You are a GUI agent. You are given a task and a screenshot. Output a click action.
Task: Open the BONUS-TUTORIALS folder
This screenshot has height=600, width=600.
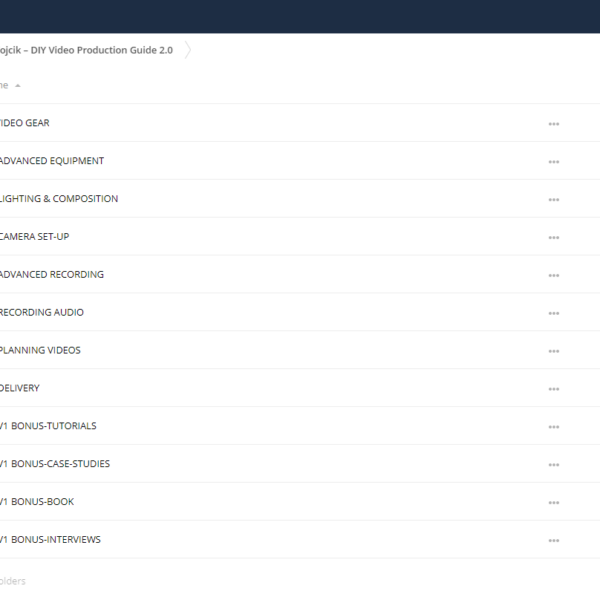click(x=48, y=426)
